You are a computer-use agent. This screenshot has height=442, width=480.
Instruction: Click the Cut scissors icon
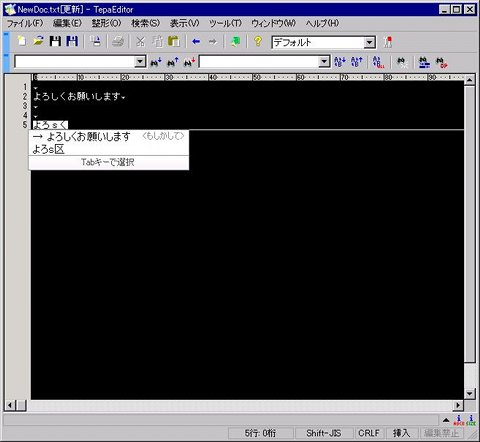pyautogui.click(x=140, y=42)
